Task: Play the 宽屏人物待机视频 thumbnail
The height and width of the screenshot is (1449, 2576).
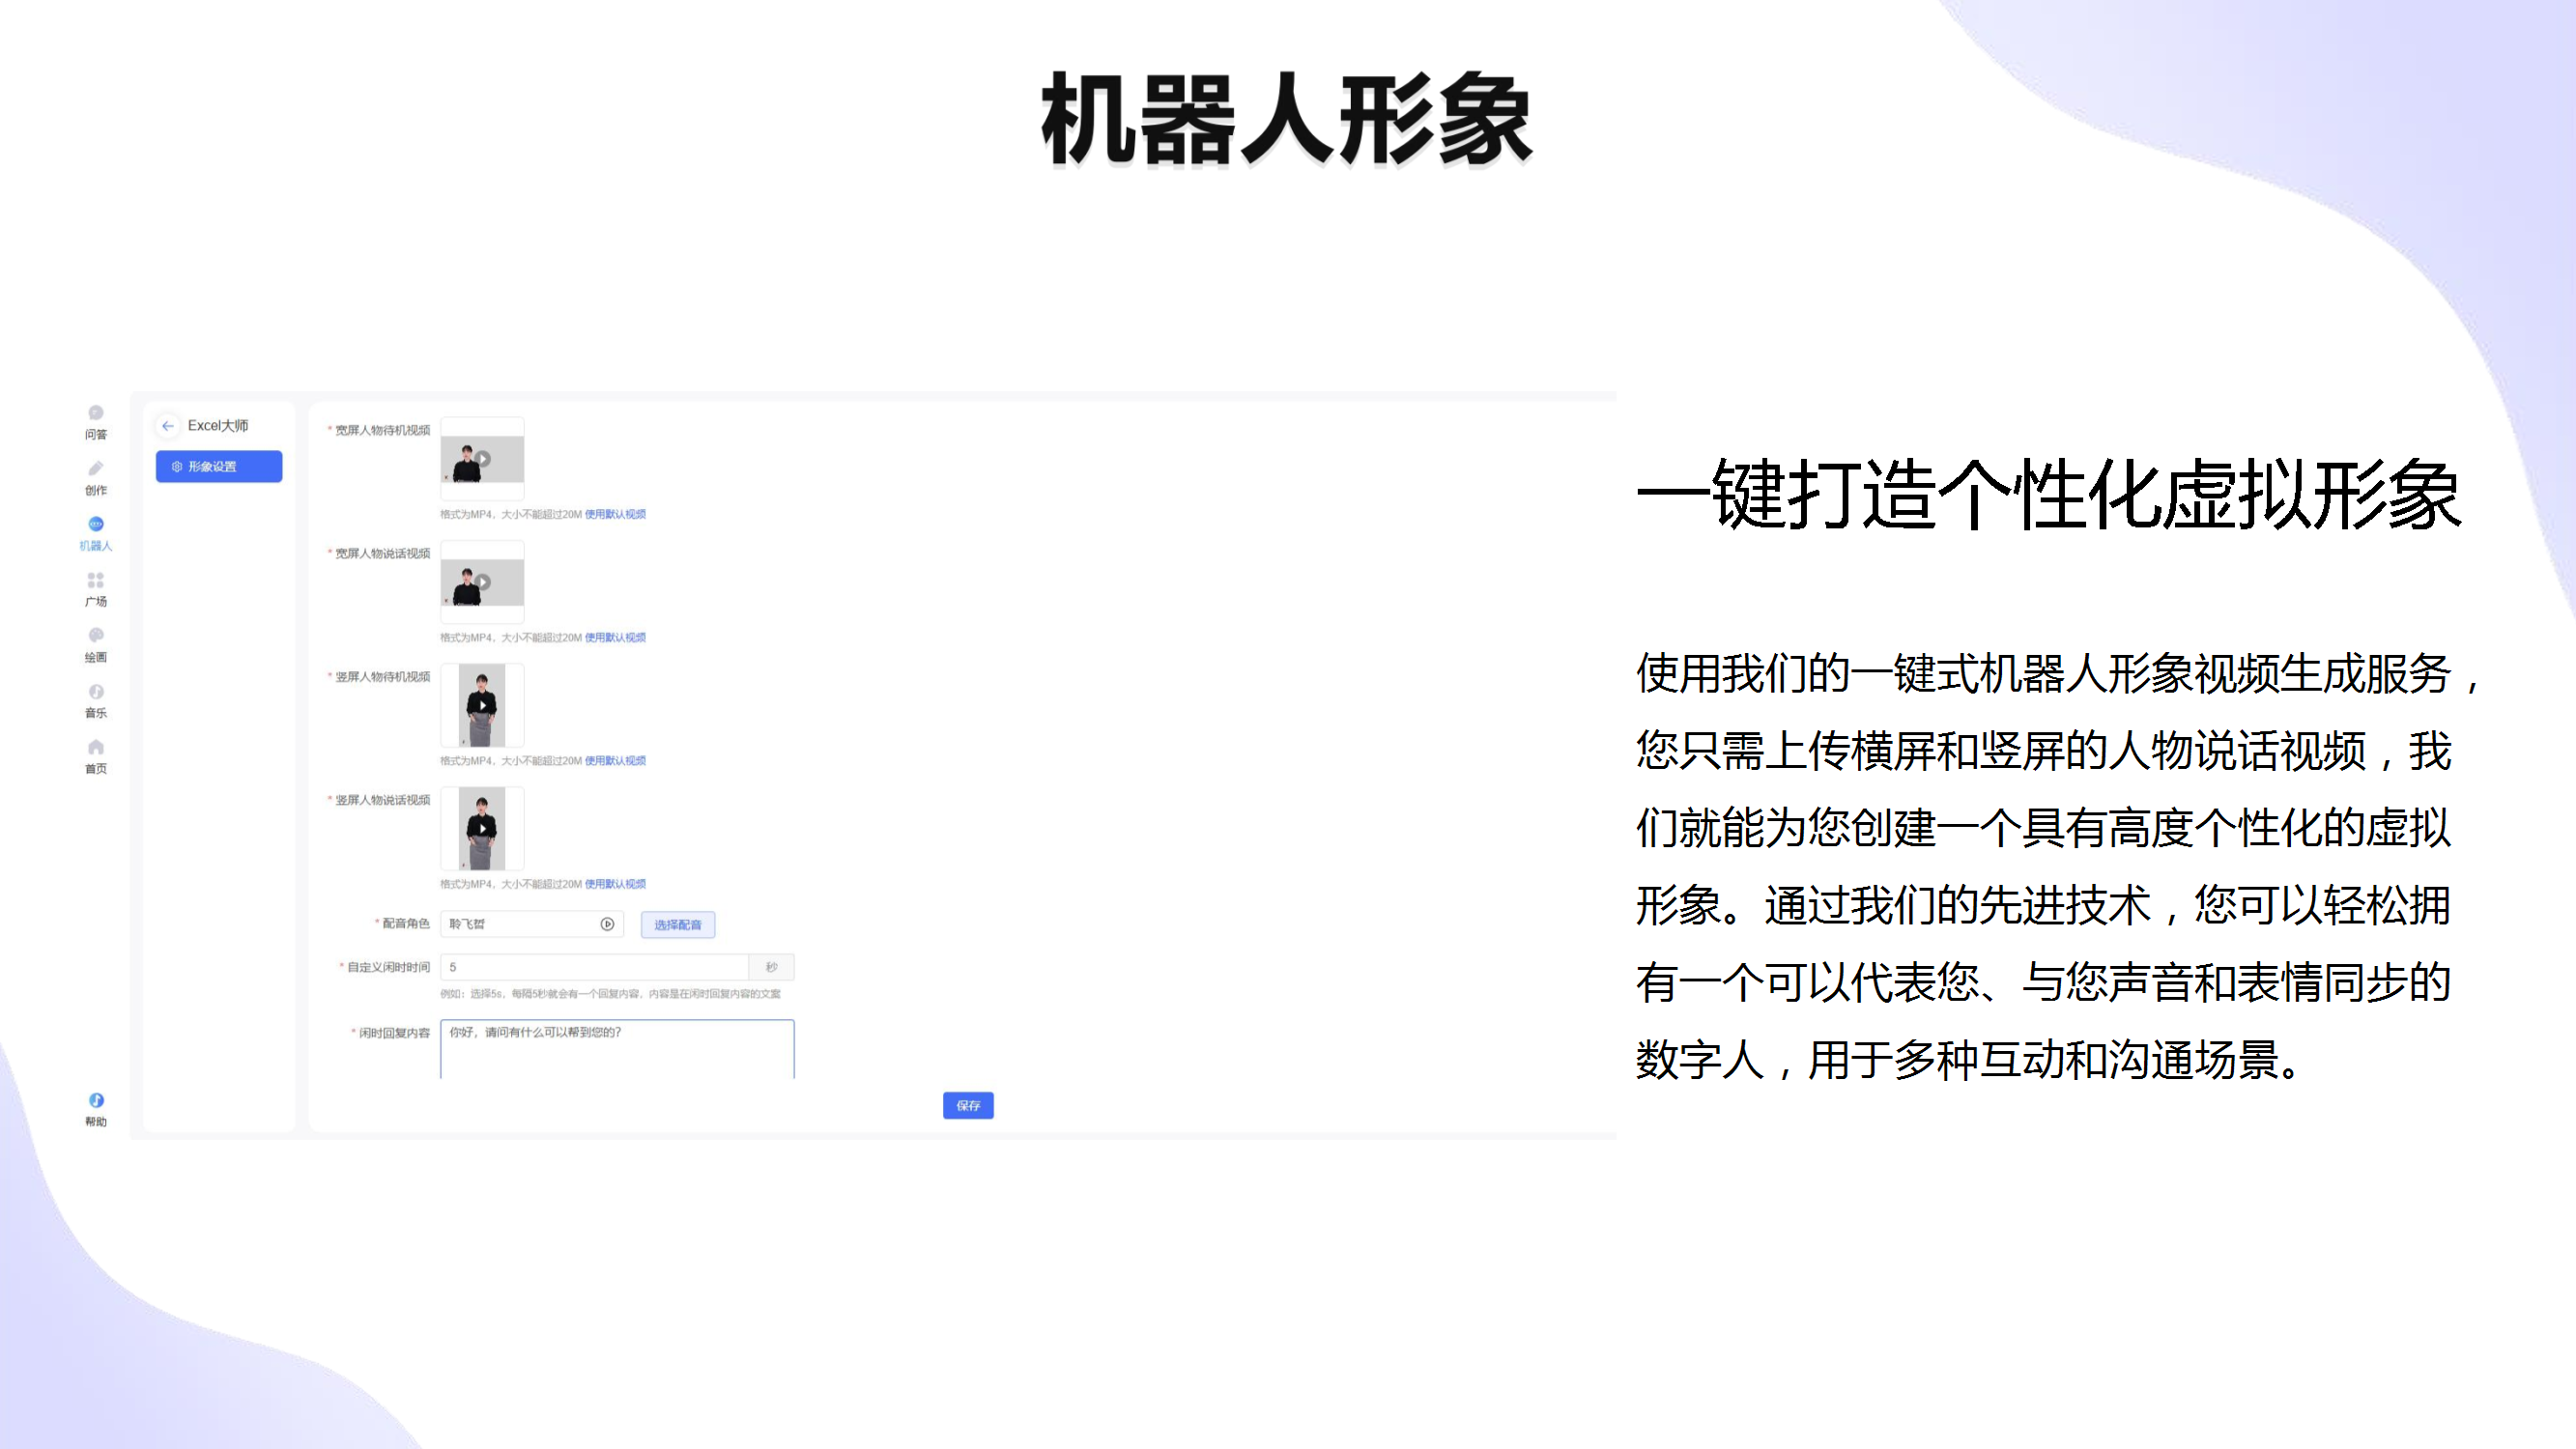Action: [x=483, y=459]
